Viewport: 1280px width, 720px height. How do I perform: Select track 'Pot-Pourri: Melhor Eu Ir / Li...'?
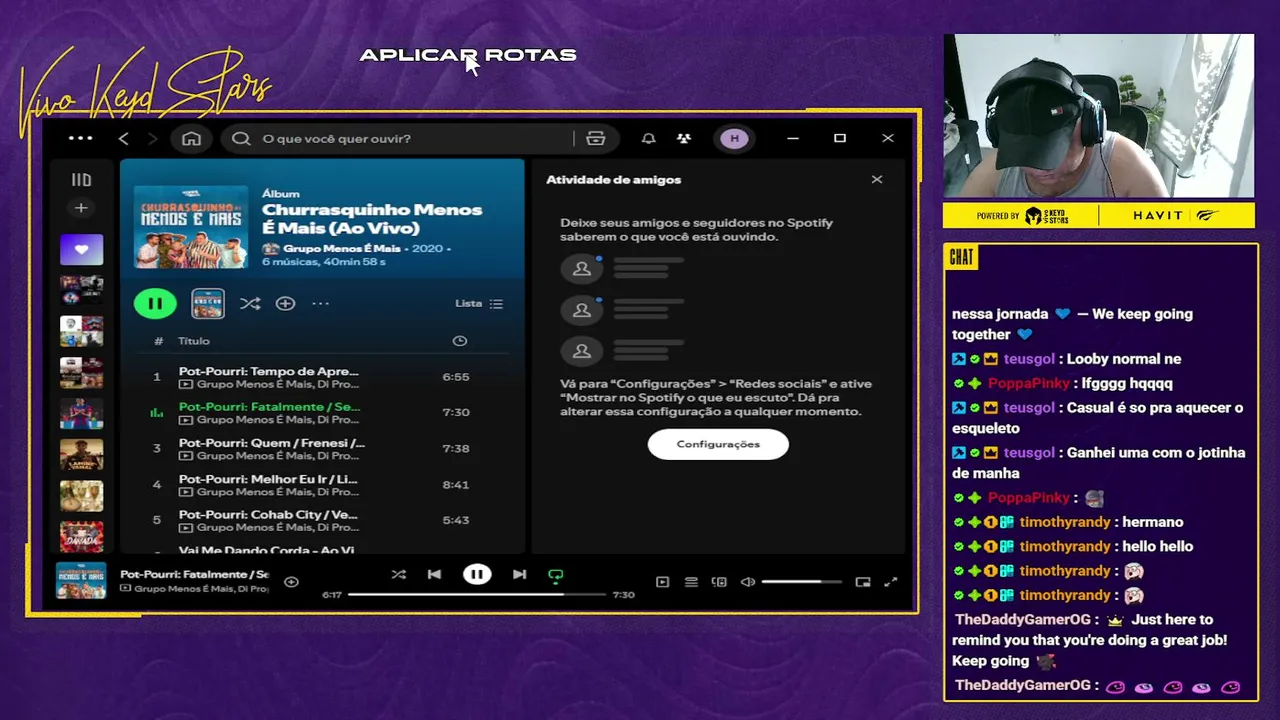pyautogui.click(x=320, y=484)
